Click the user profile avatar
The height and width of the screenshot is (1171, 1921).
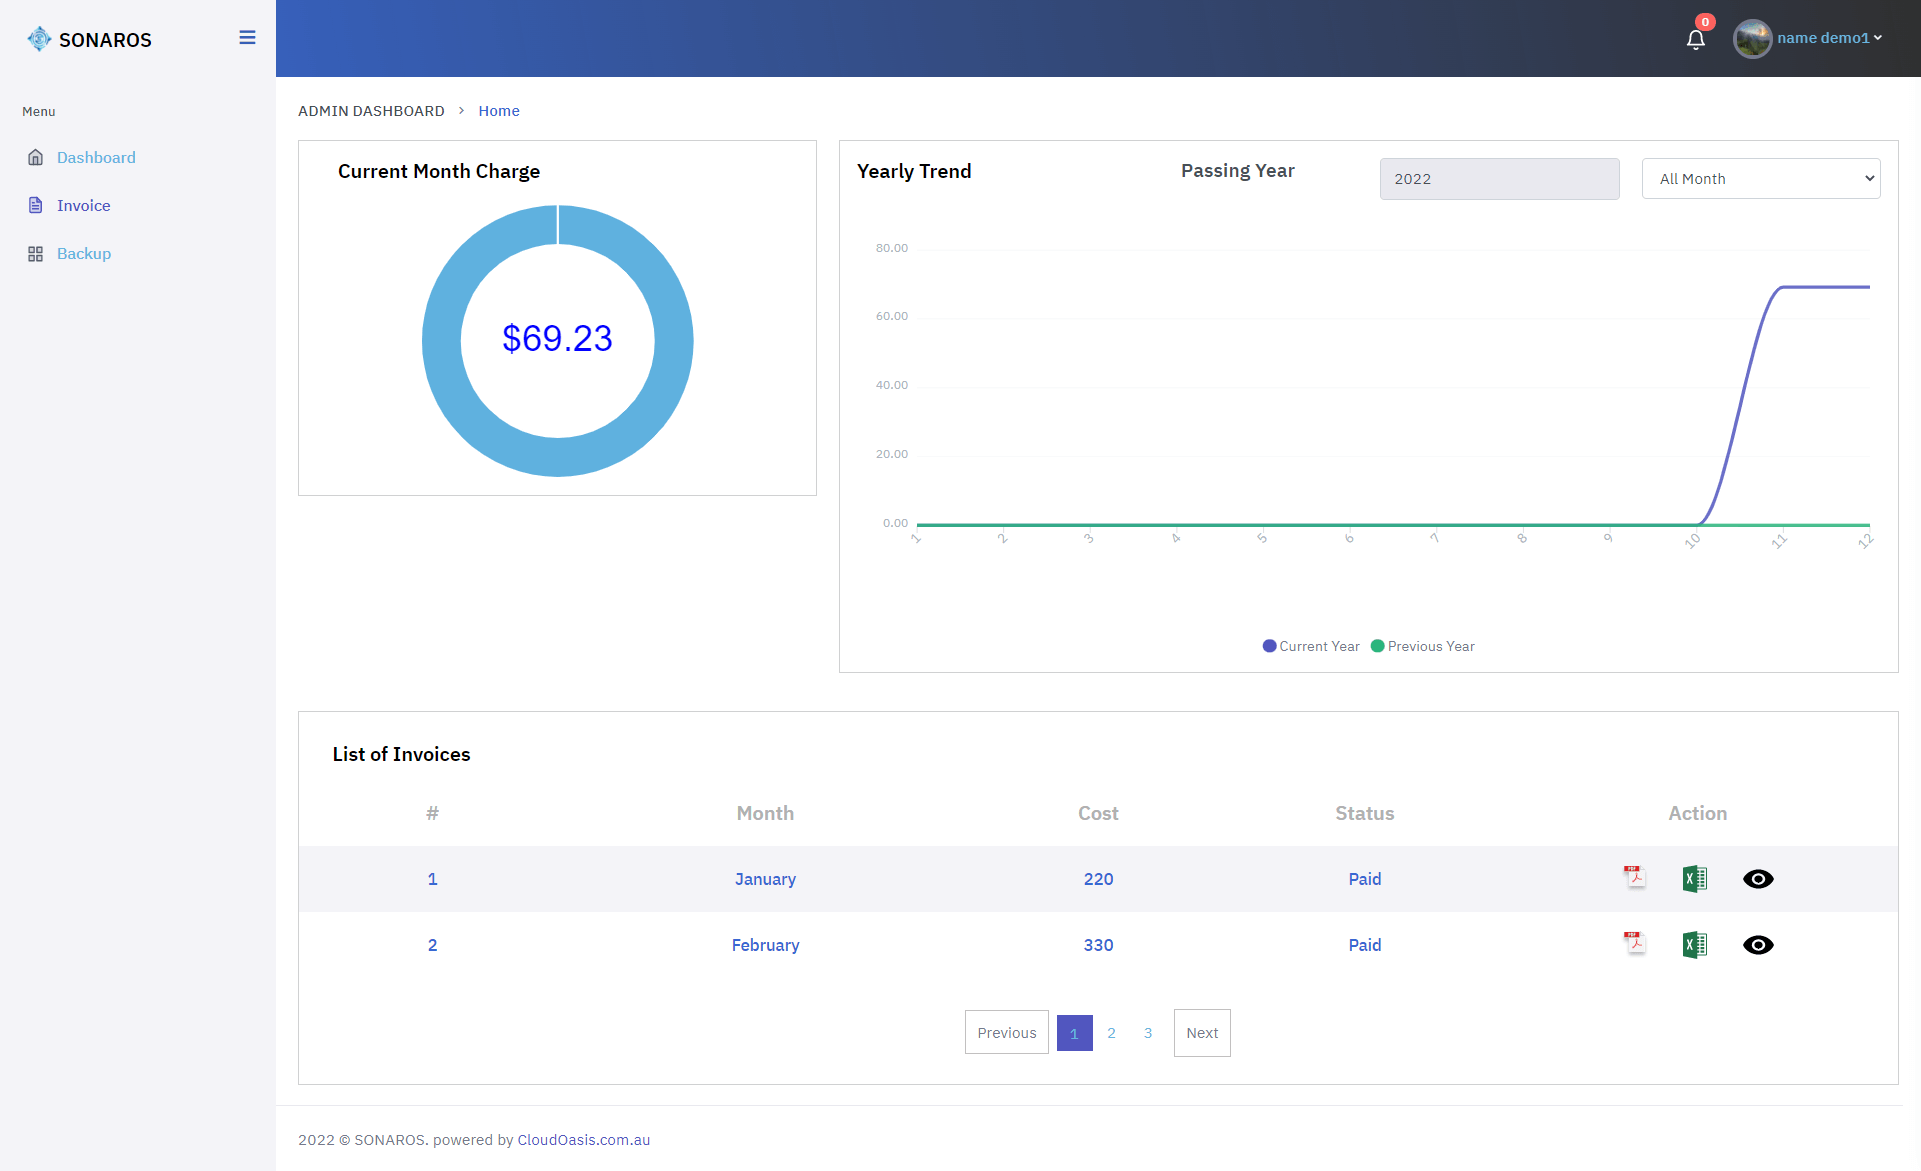[1752, 39]
